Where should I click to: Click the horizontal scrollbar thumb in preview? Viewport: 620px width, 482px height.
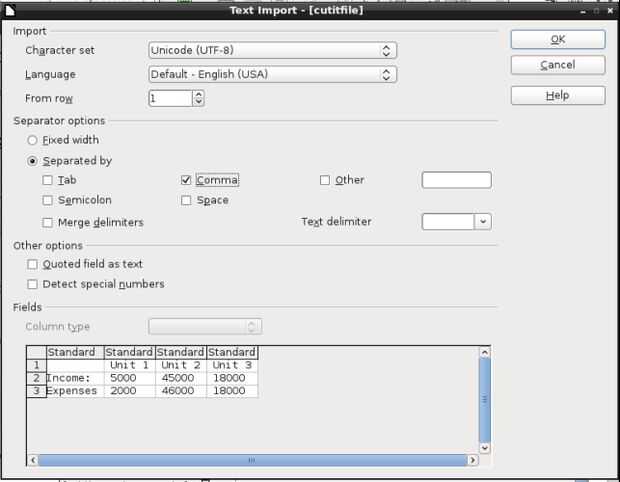click(252, 460)
